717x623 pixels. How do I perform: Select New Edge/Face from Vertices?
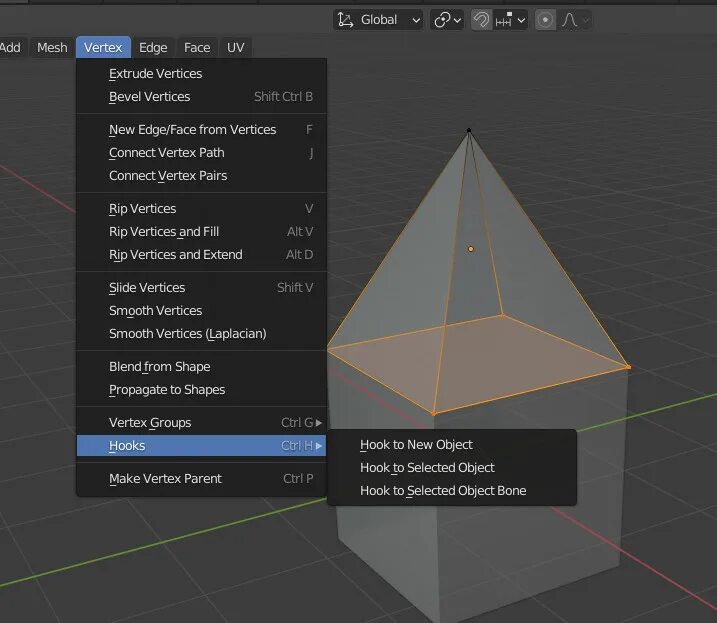[201, 130]
